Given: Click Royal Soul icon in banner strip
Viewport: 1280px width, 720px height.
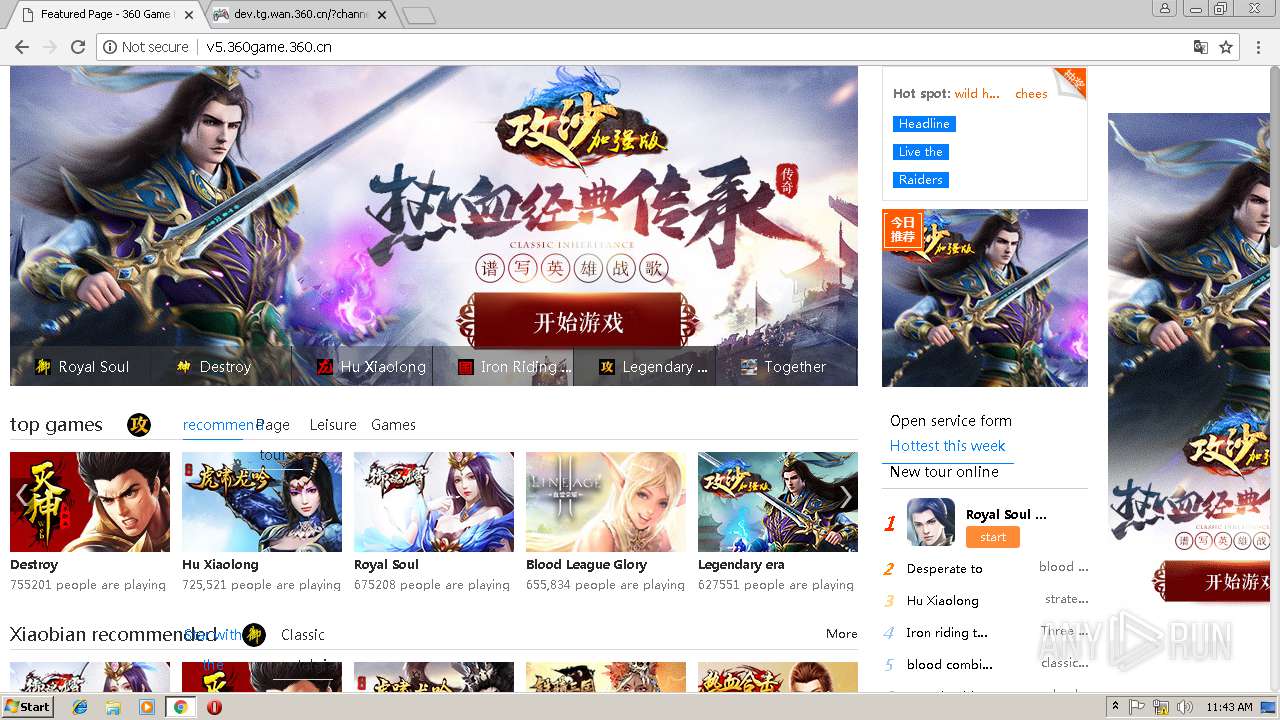Looking at the screenshot, I should point(43,367).
